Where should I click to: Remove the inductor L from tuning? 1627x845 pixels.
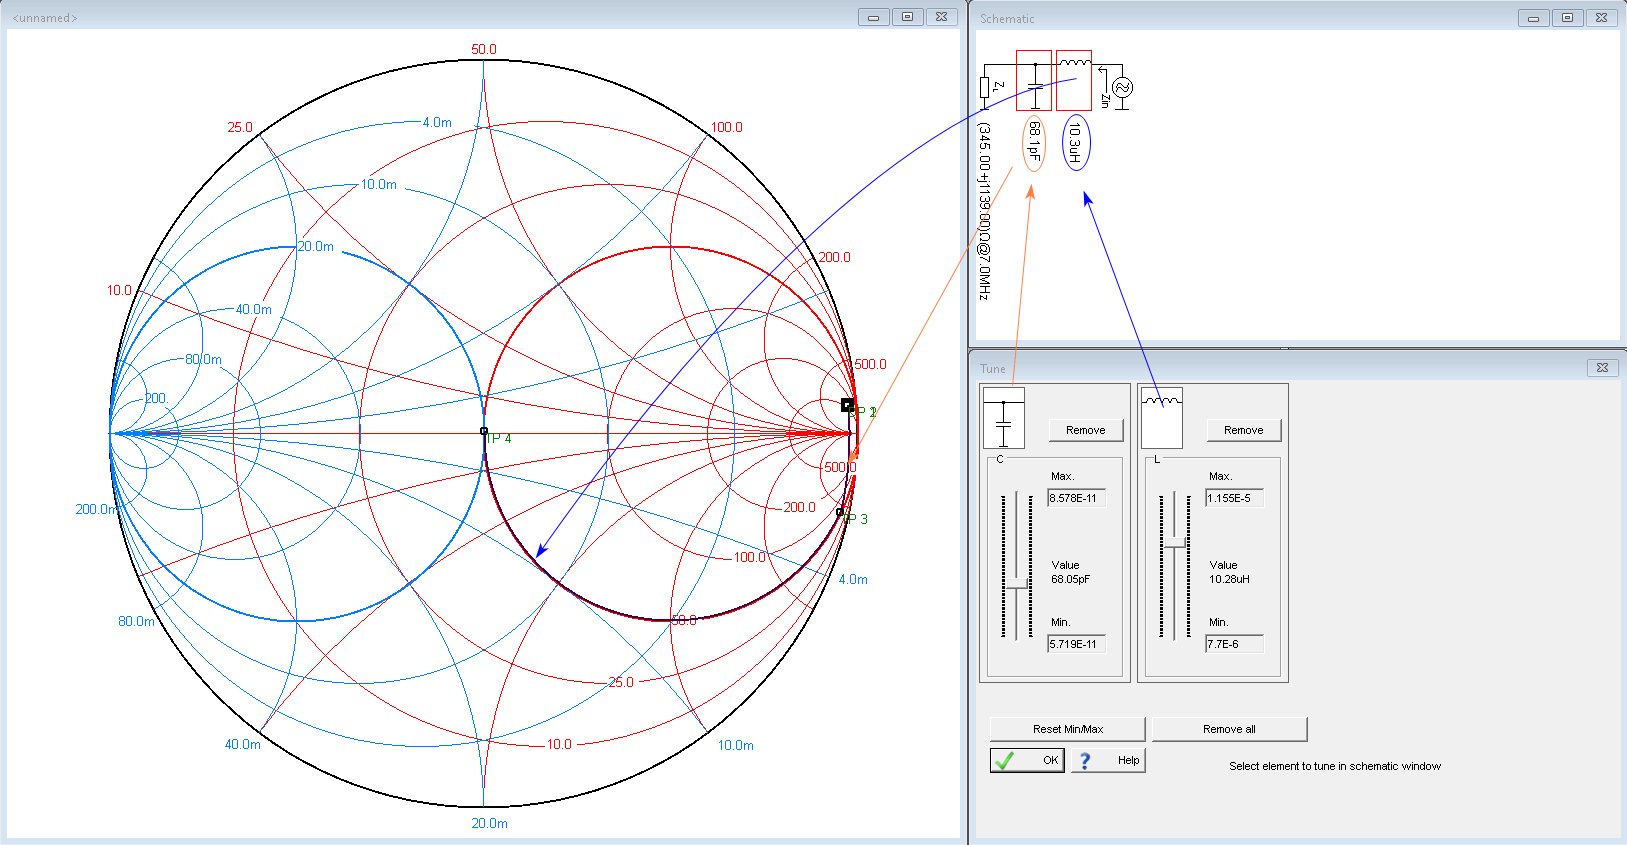[x=1243, y=430]
